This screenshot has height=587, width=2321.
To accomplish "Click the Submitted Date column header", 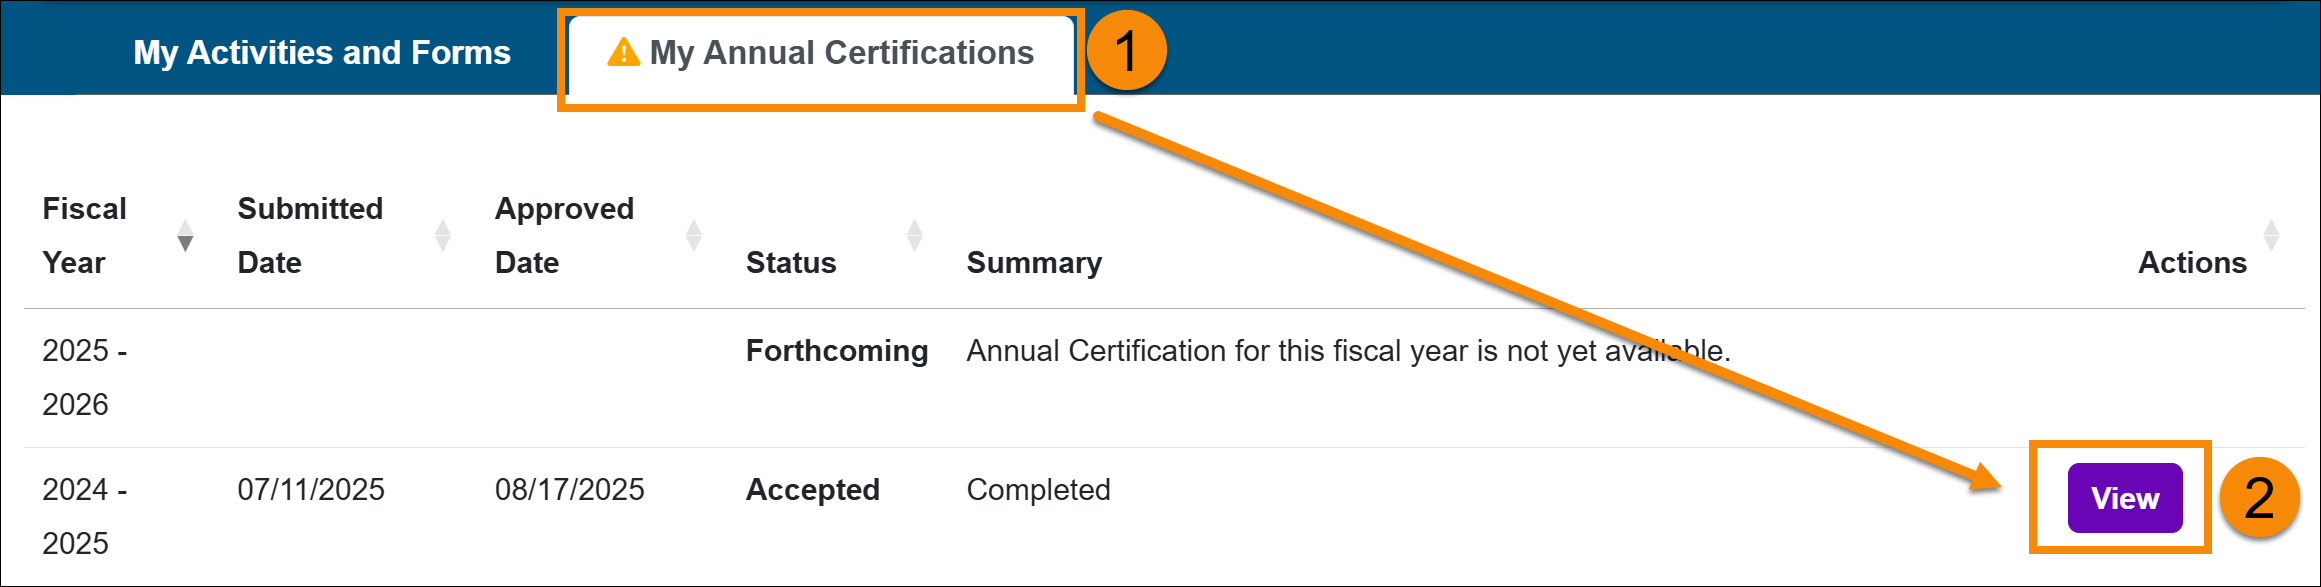I will coord(310,235).
